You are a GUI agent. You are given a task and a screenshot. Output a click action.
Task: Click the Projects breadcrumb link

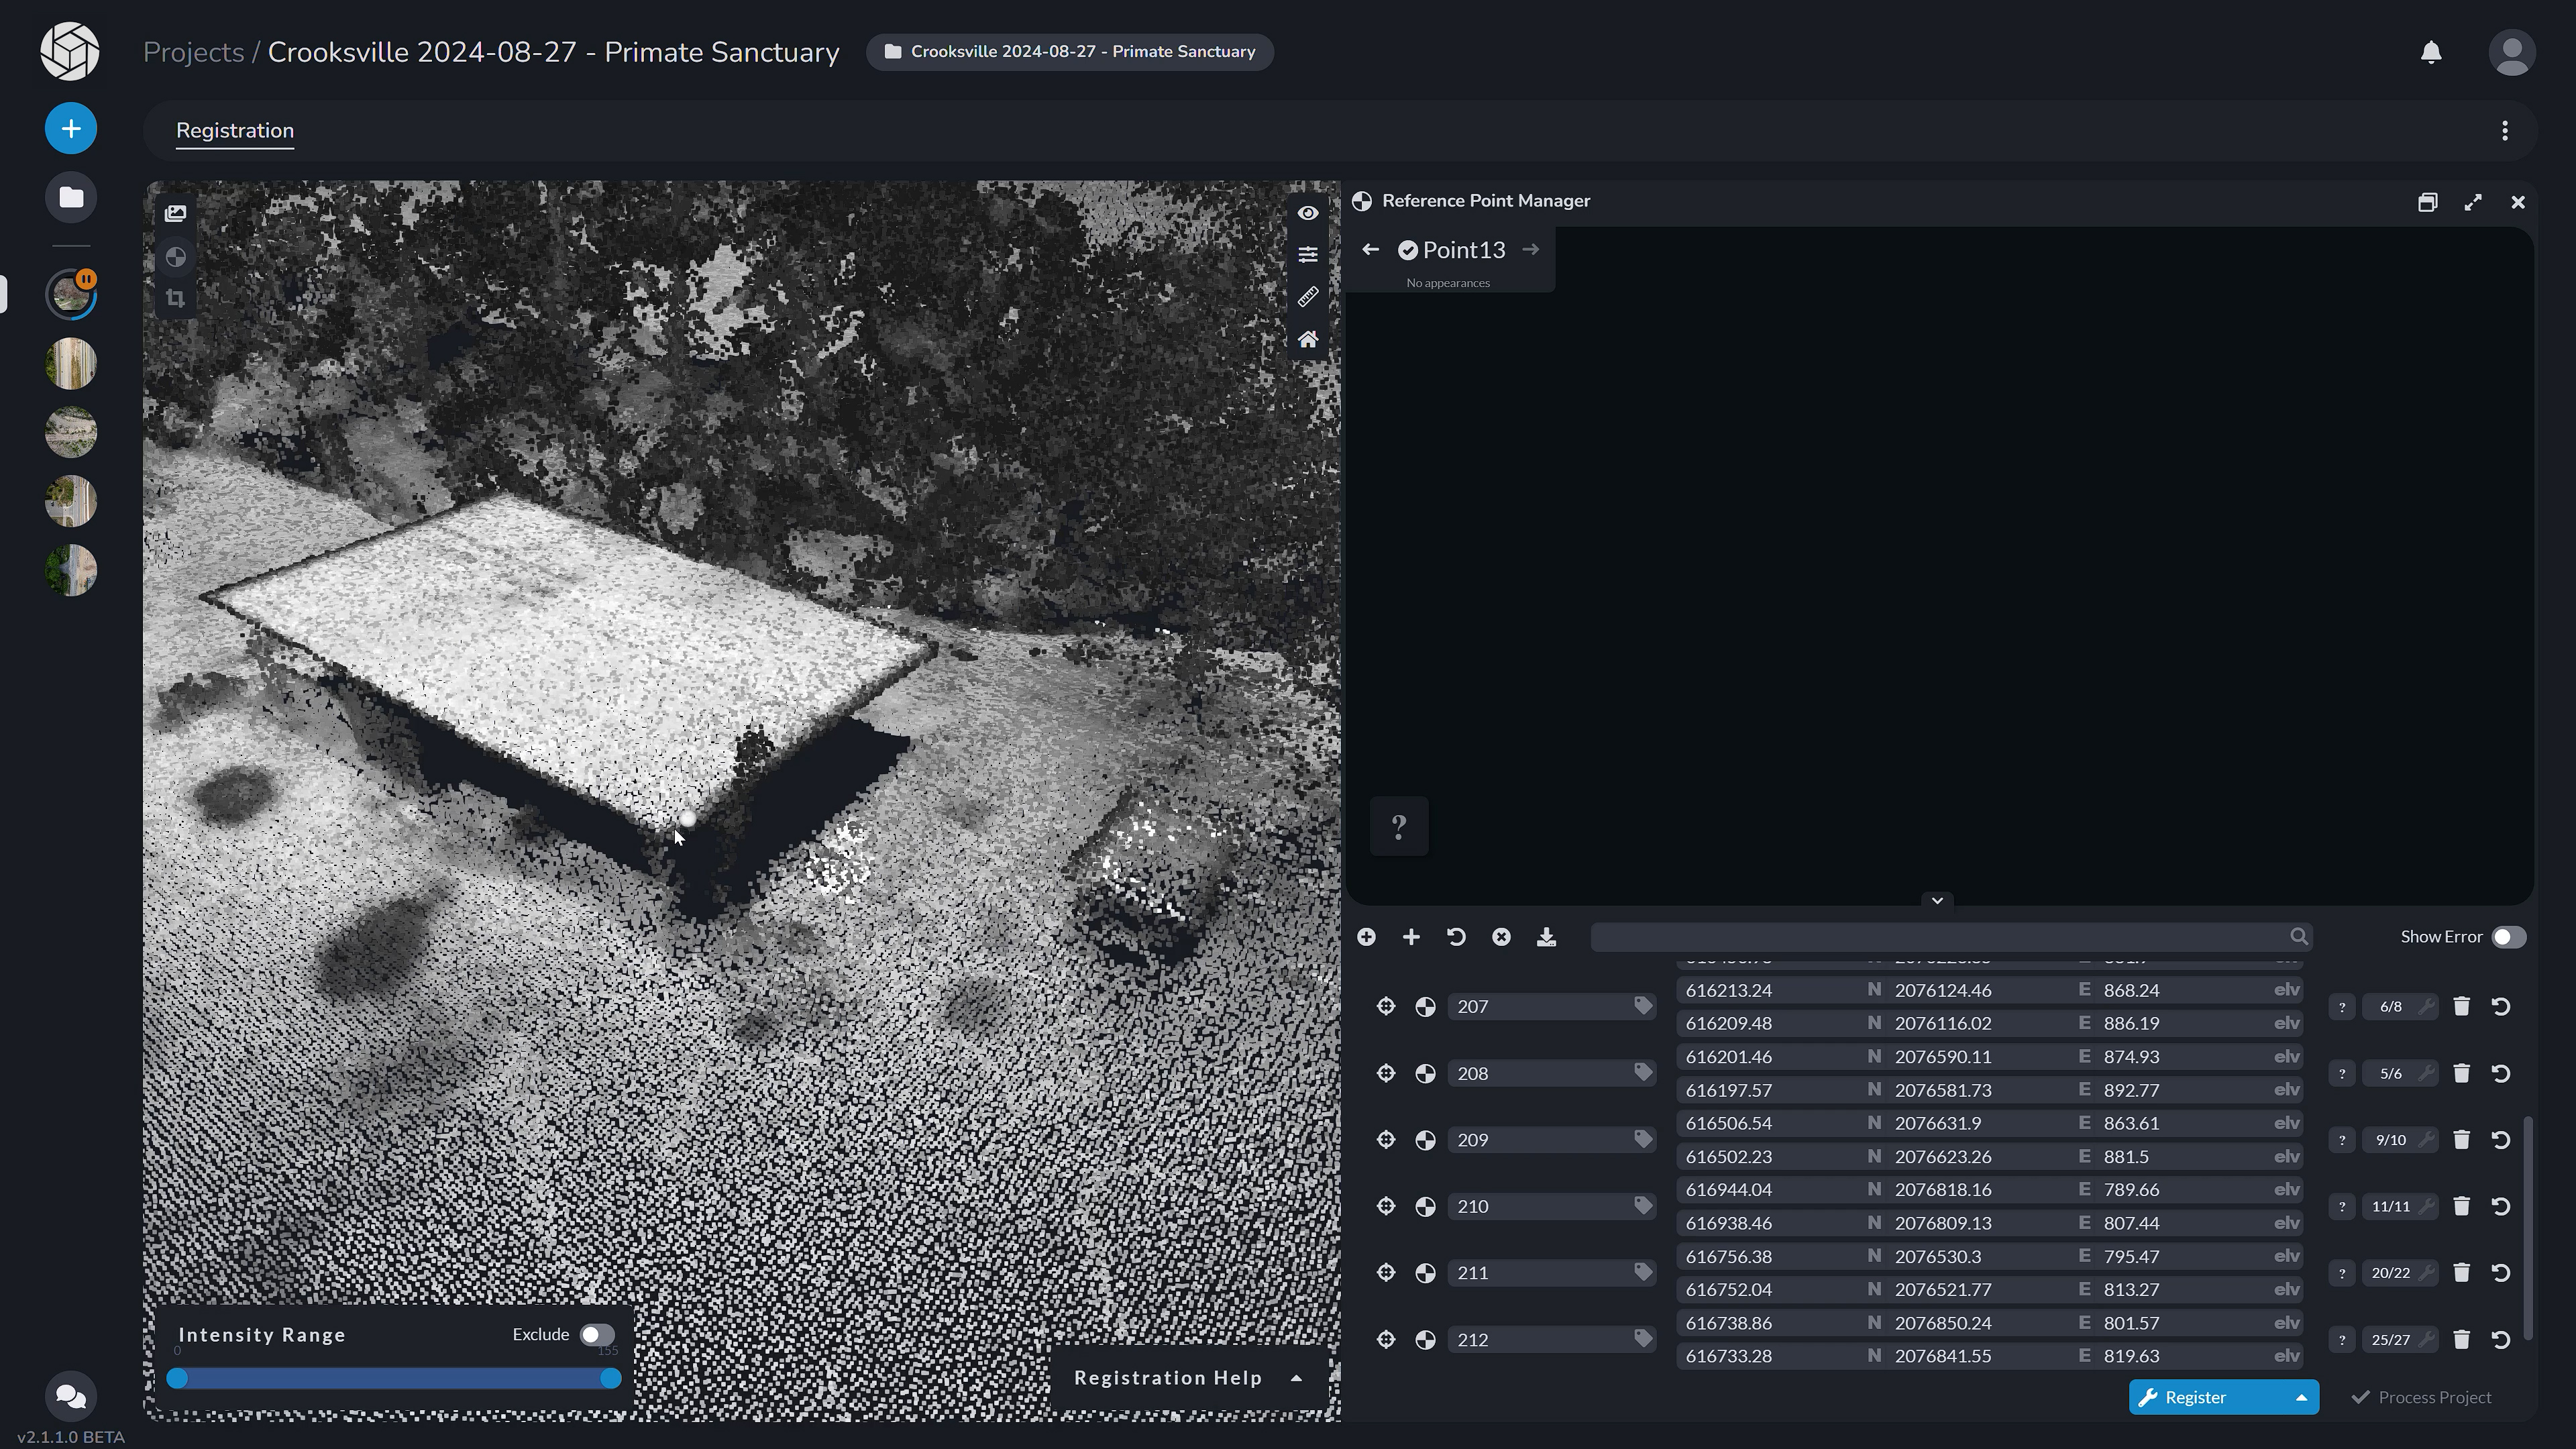[x=193, y=52]
